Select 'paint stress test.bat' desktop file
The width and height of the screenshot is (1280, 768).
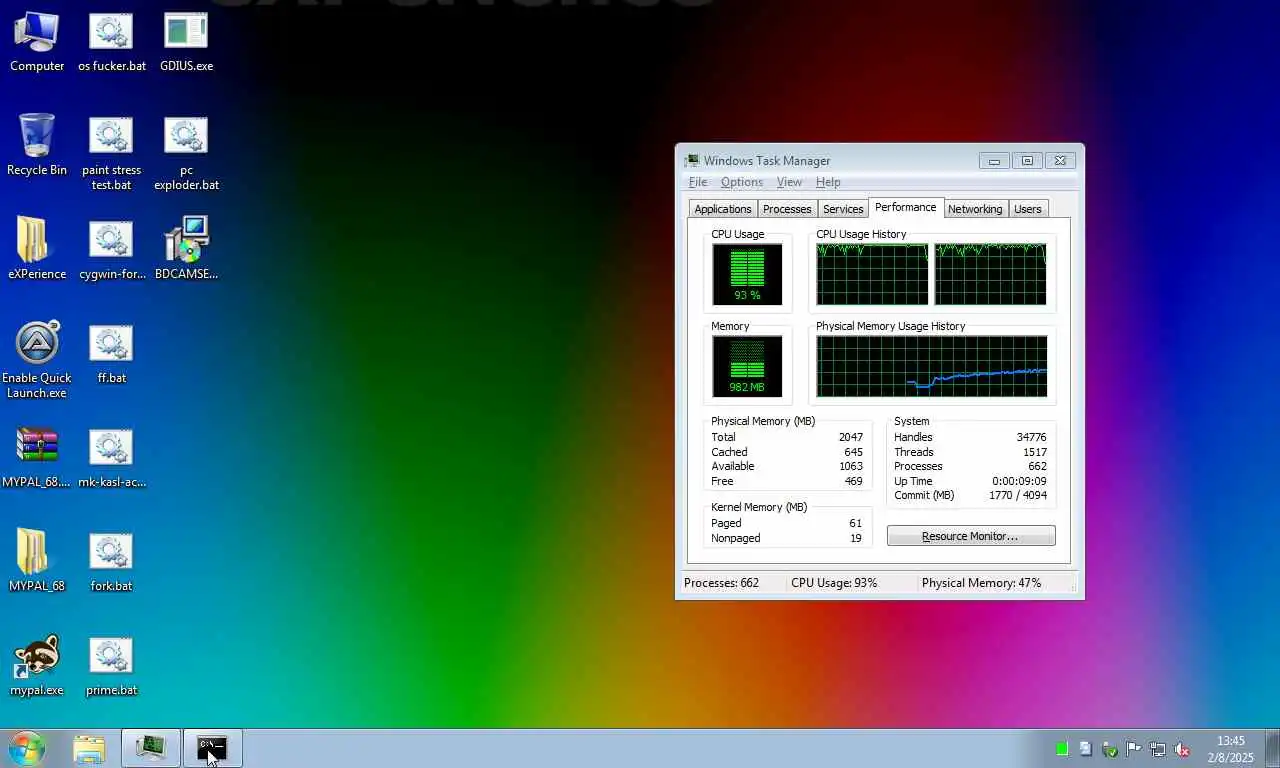coord(111,153)
